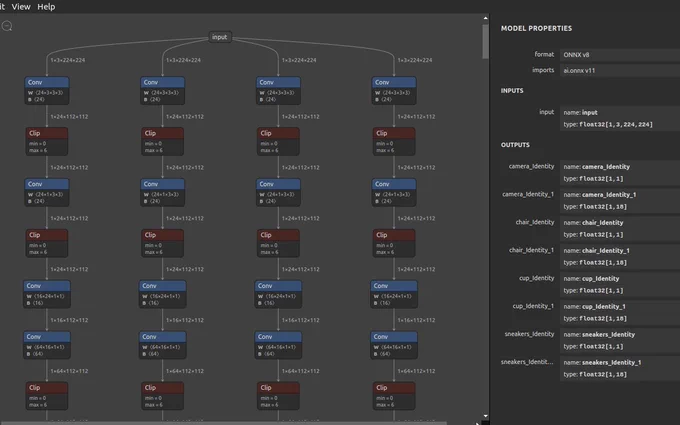This screenshot has width=680, height=425.
Task: Open the partially visible Edit menu
Action: pos(2,7)
